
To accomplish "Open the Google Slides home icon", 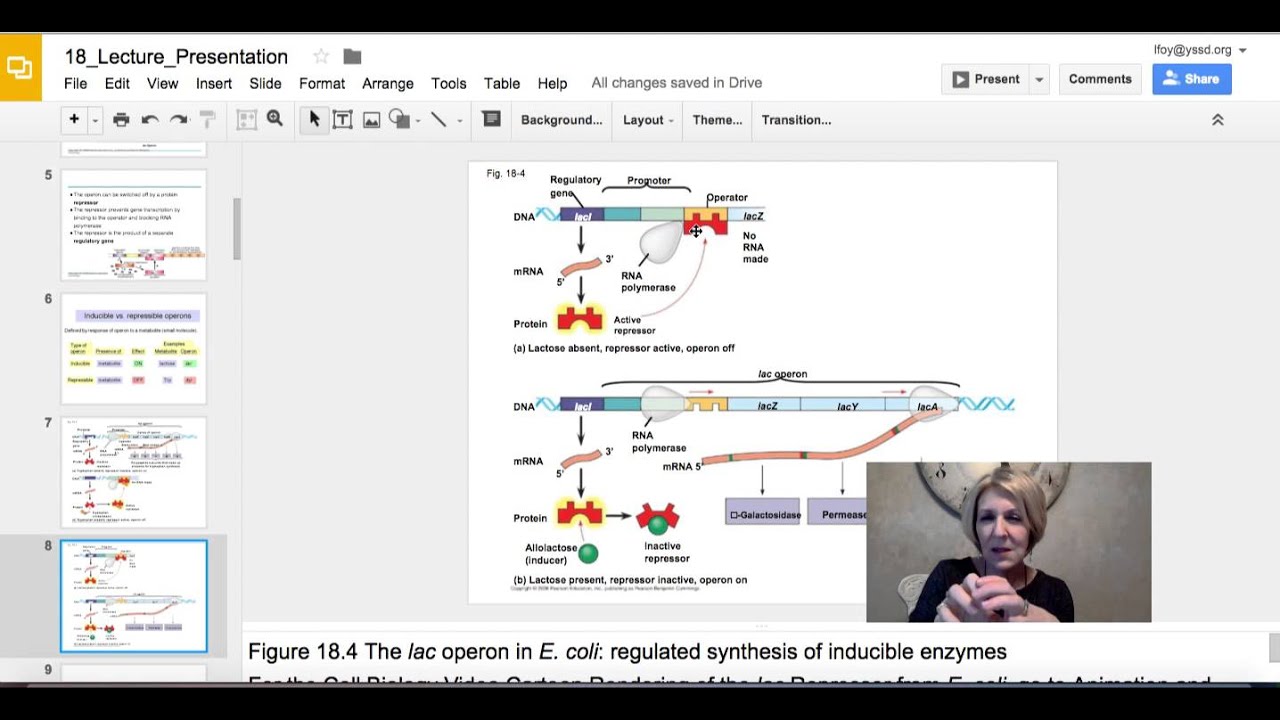I will [20, 68].
